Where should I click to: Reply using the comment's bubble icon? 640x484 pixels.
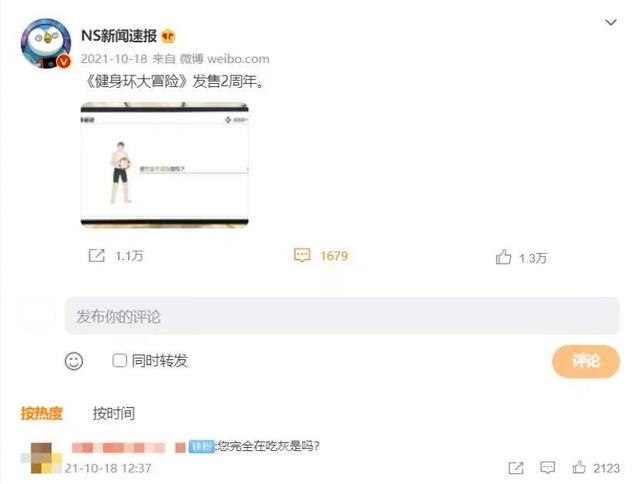[x=547, y=467]
